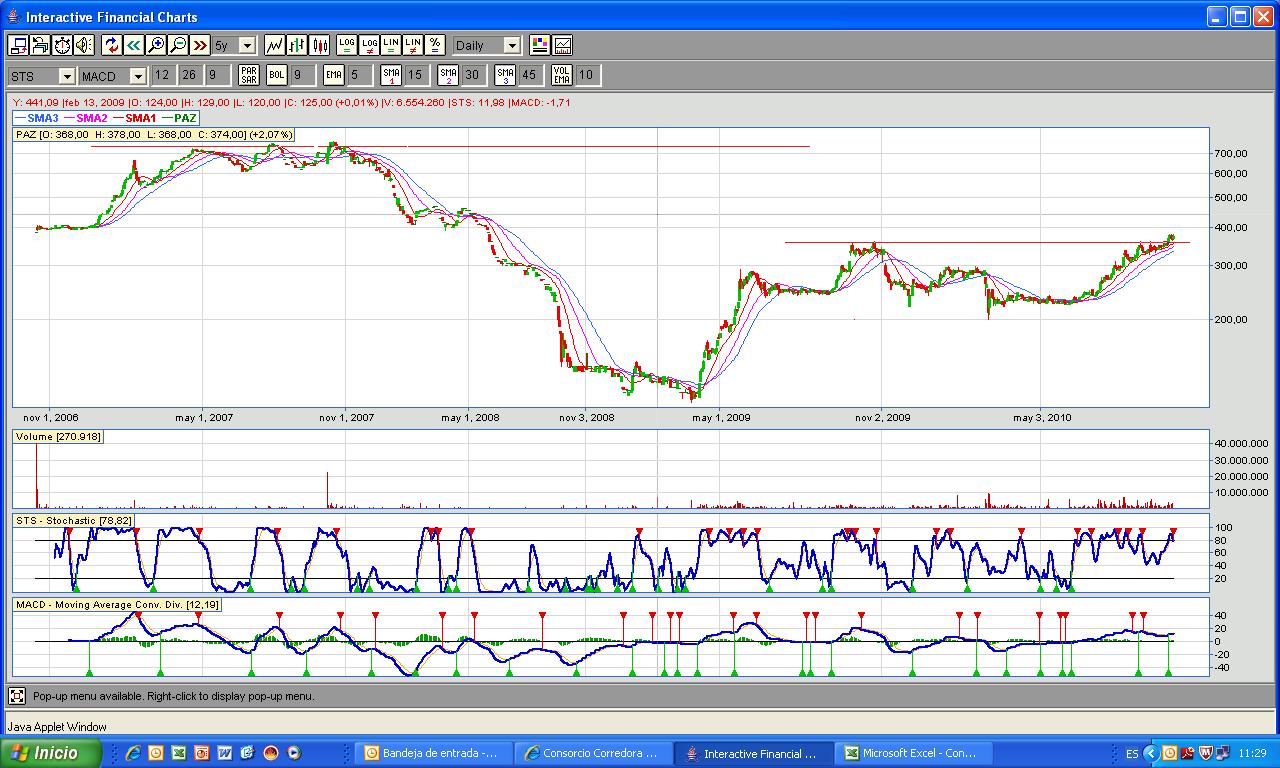
Task: Zoom out with the magnifier minus icon
Action: [x=178, y=45]
